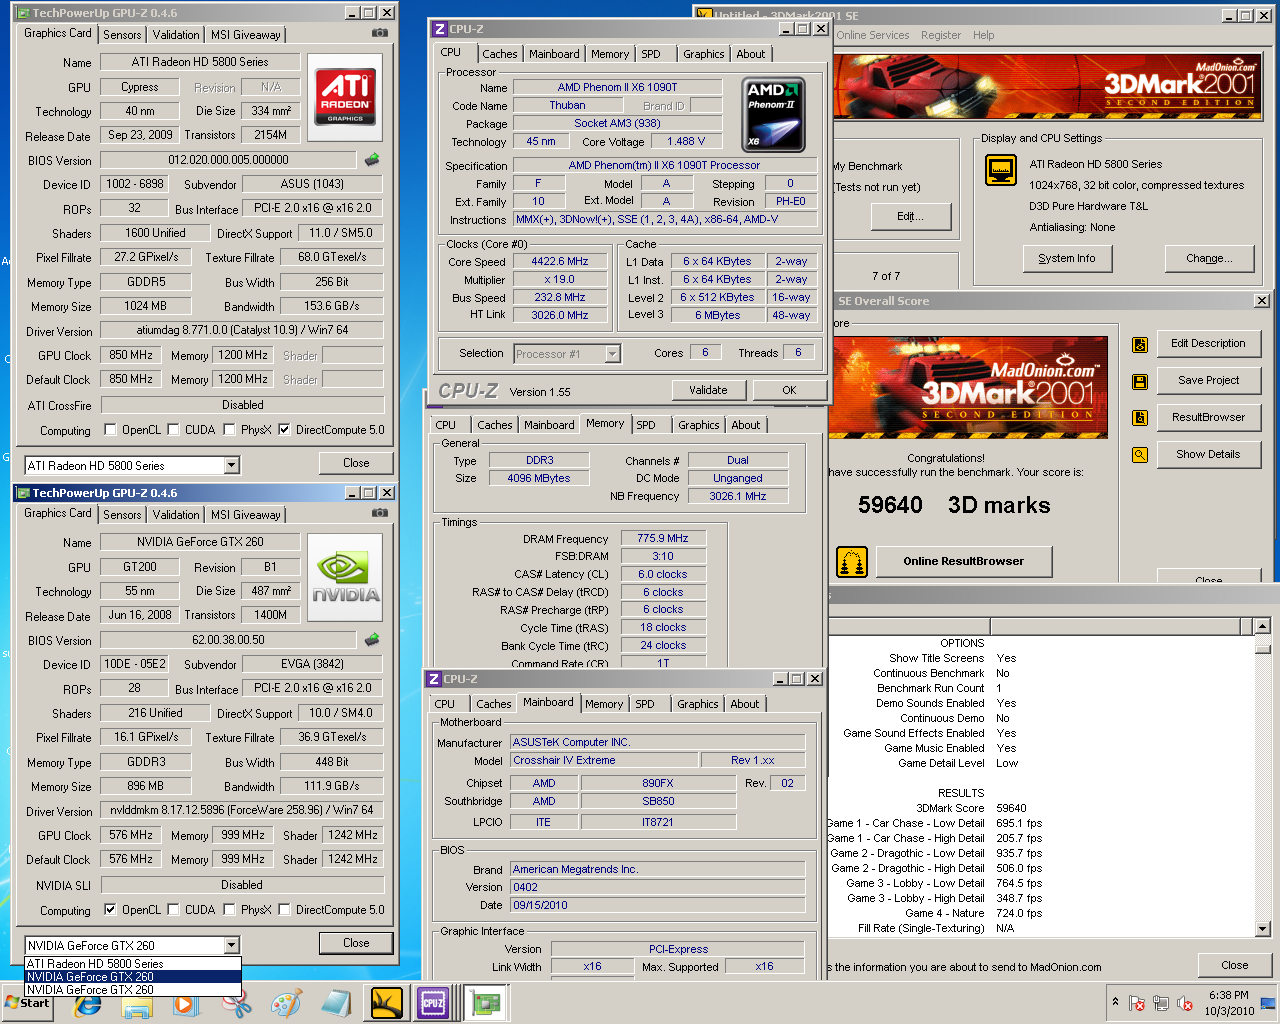Open Paint from the taskbar

click(x=286, y=1004)
